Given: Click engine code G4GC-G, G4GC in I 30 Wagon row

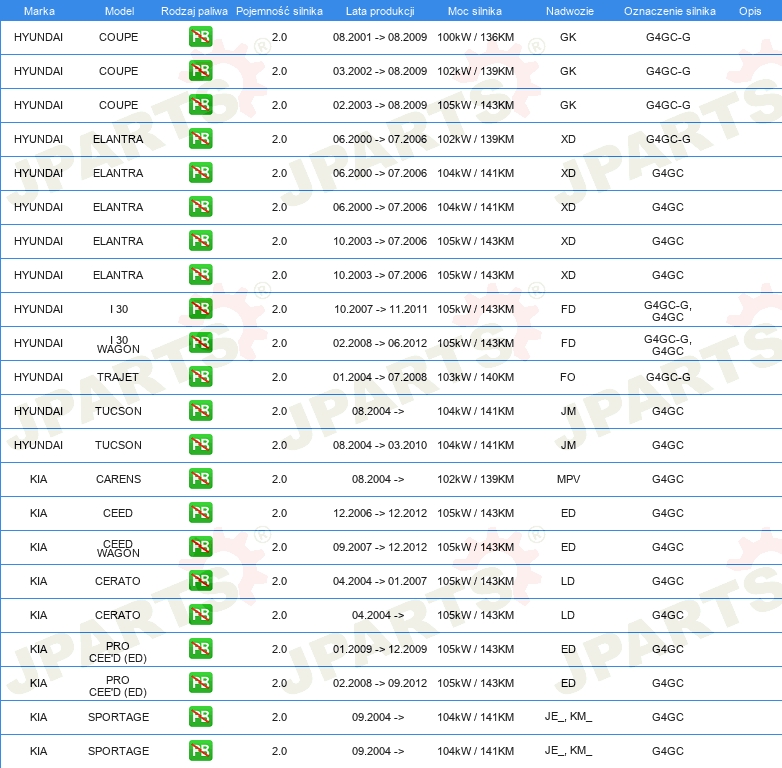Looking at the screenshot, I should (668, 345).
